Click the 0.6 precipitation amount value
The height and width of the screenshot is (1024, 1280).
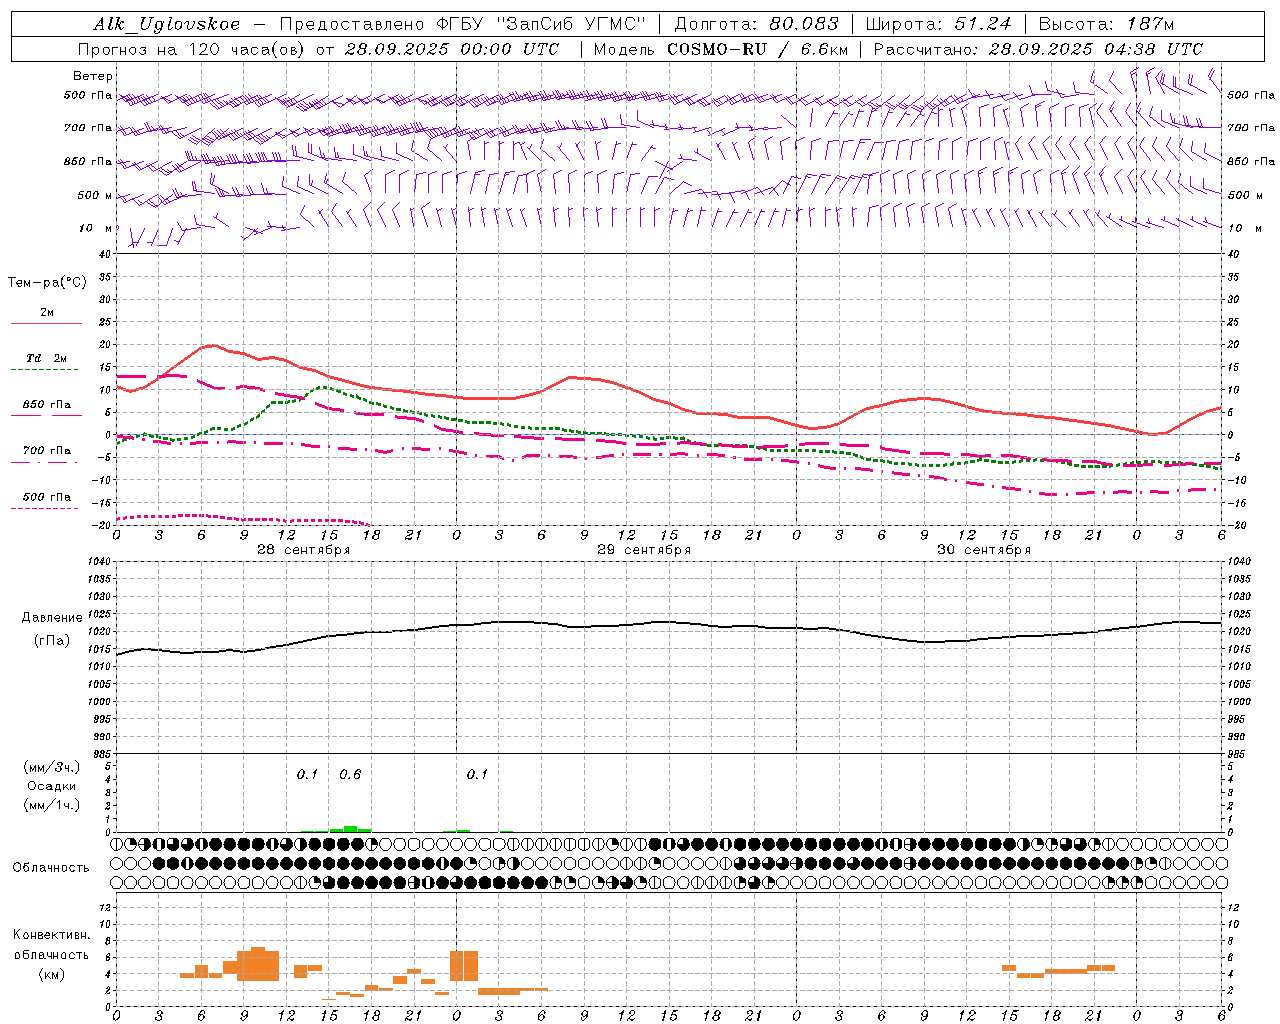(350, 774)
